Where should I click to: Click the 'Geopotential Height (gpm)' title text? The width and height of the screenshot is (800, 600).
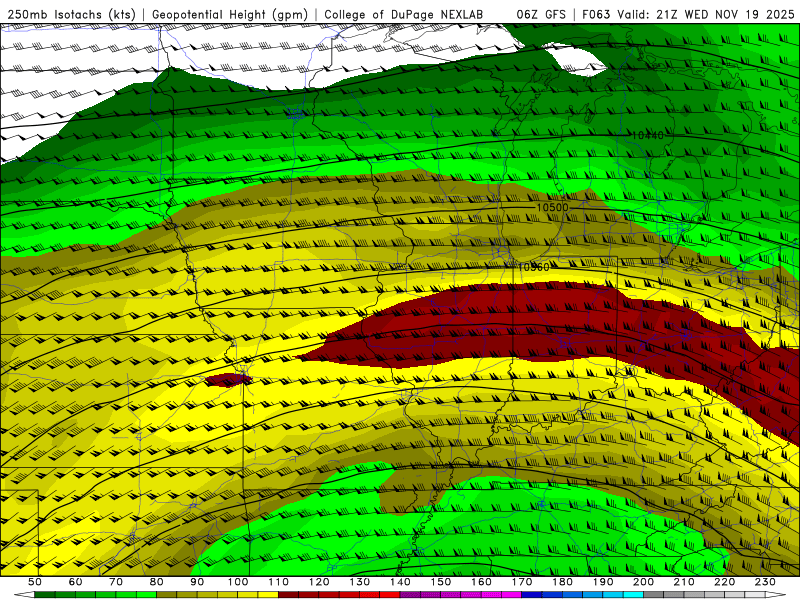click(x=230, y=14)
